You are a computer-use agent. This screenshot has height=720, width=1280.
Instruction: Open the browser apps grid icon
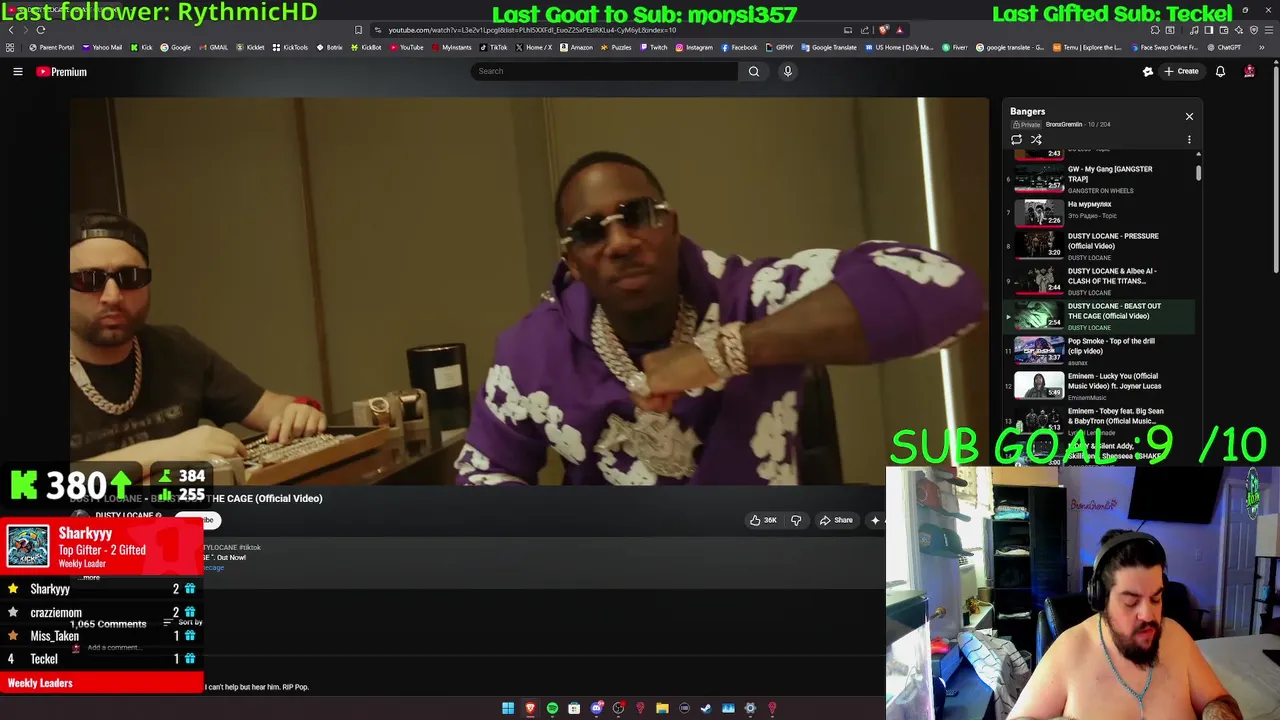click(11, 47)
